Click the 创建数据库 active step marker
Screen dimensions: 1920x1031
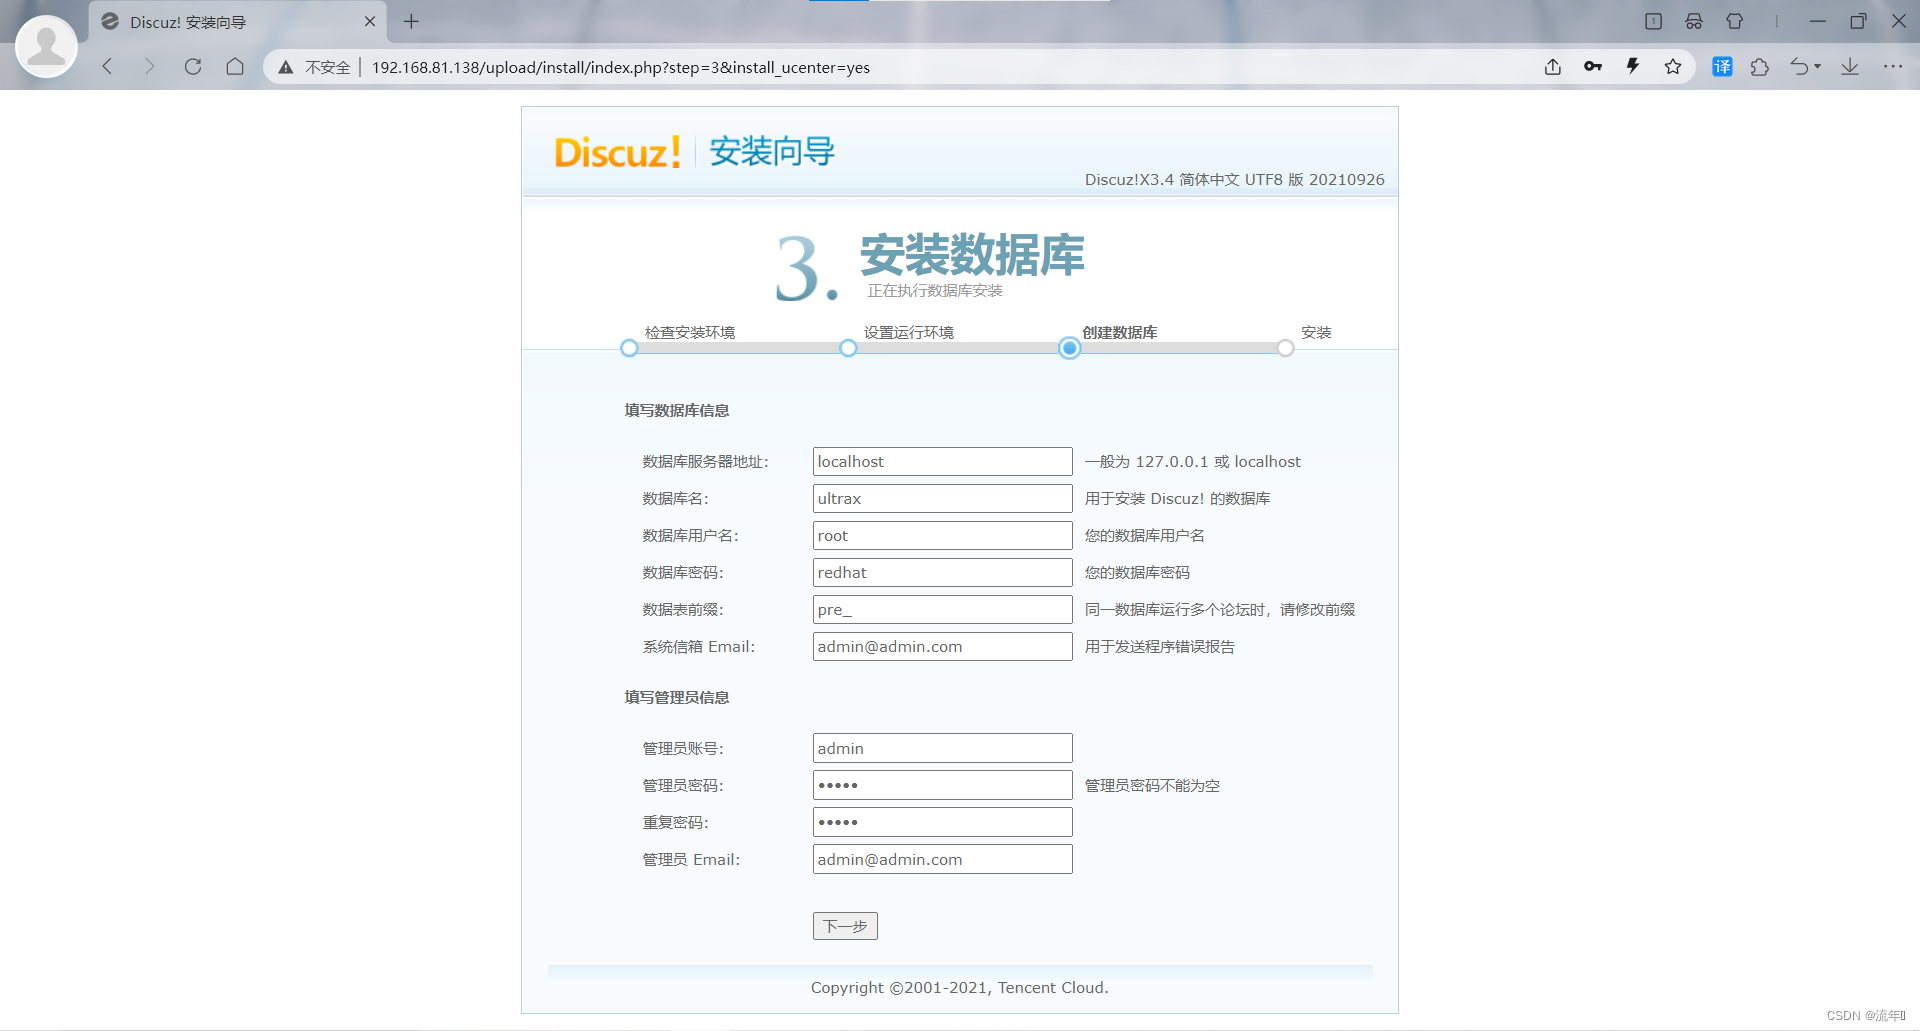point(1069,348)
